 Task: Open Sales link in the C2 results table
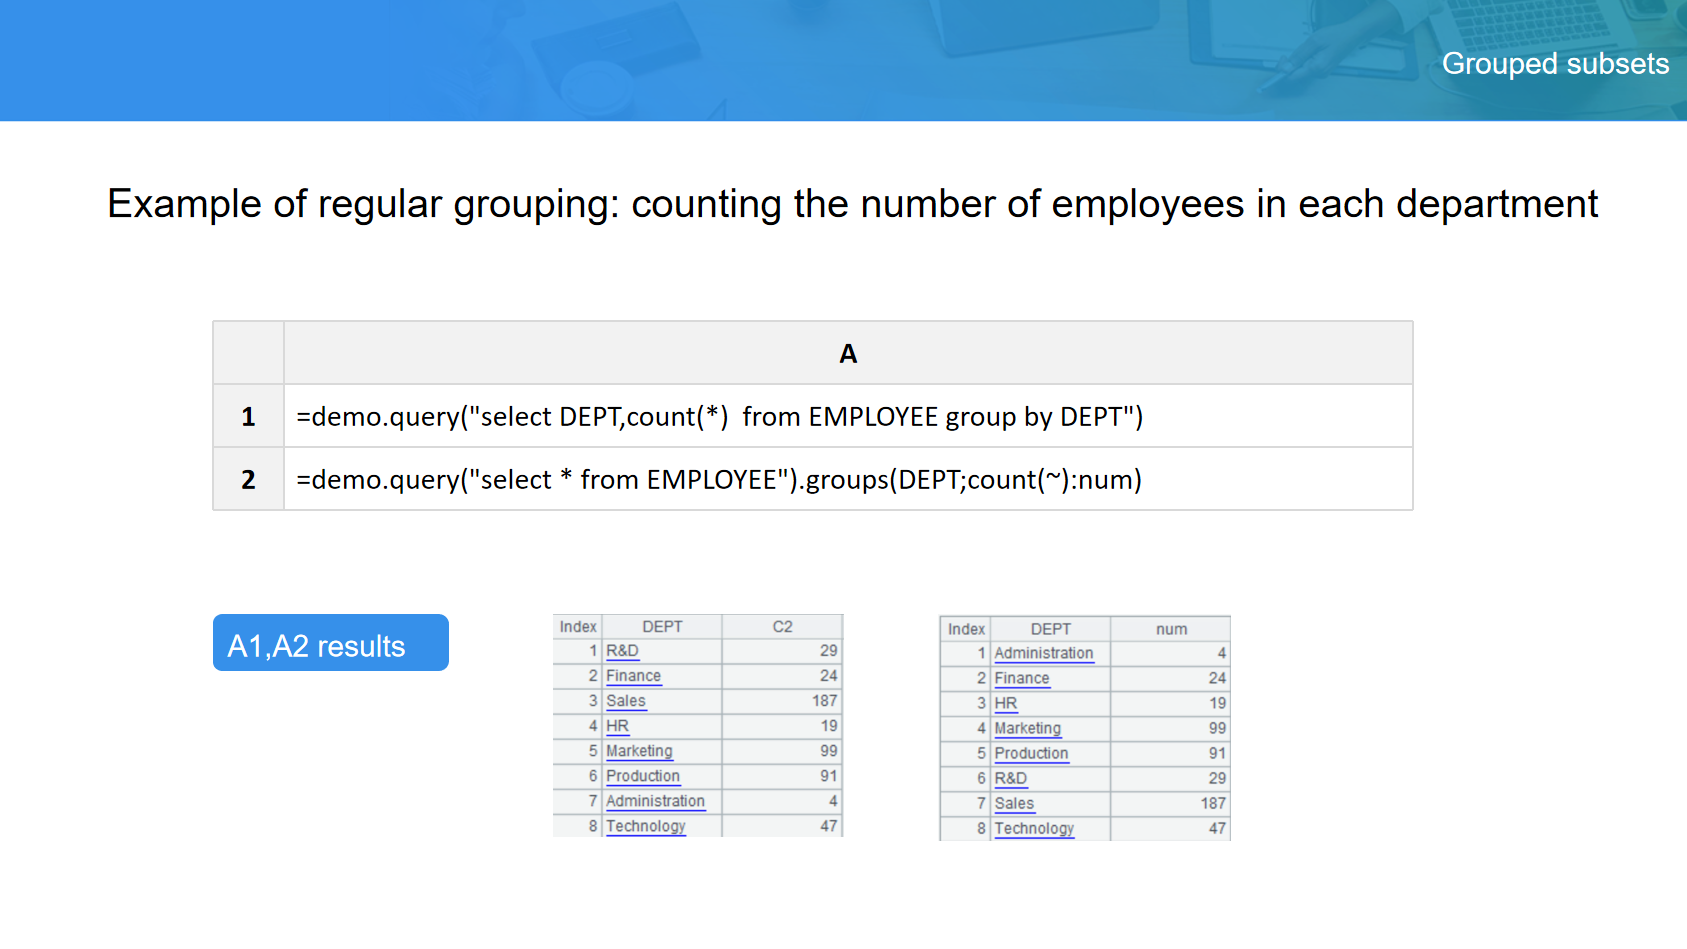[626, 701]
